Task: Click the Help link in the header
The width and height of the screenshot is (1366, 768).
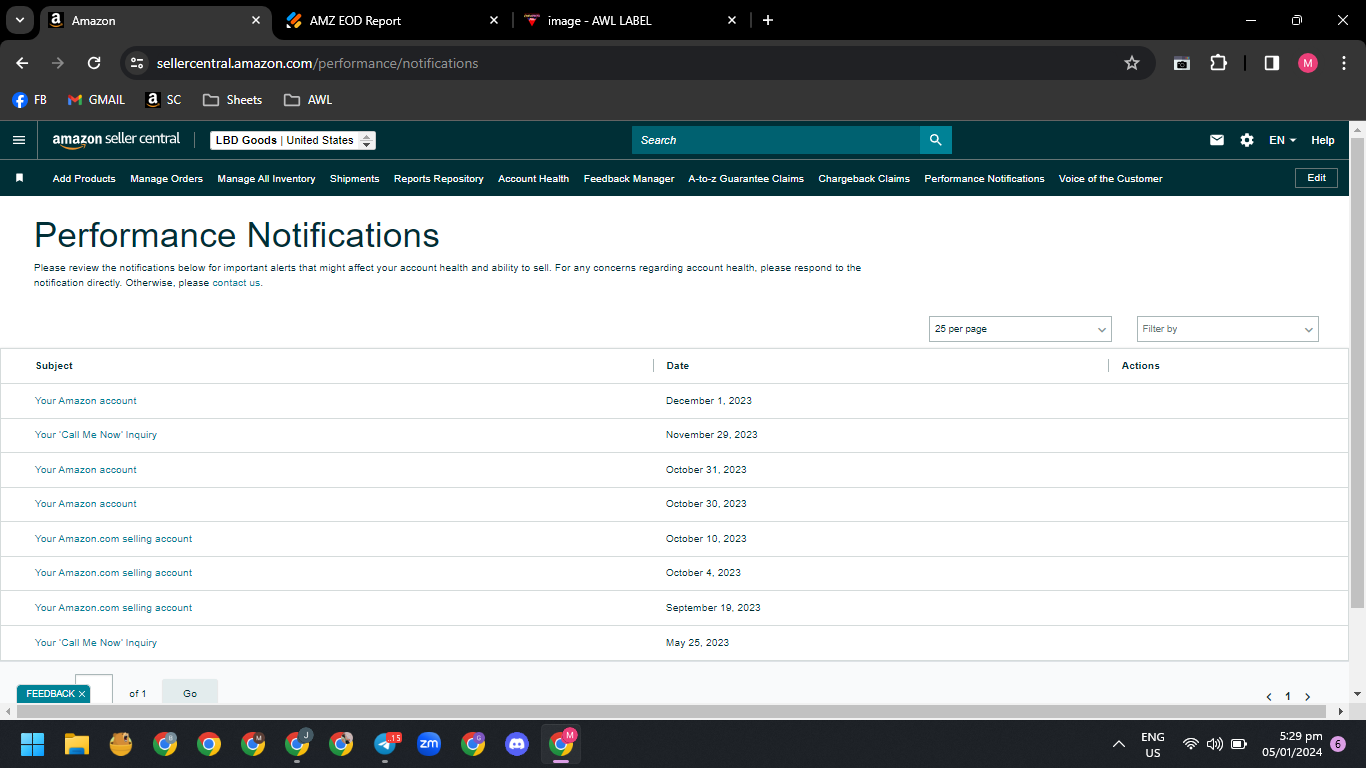Action: pos(1323,140)
